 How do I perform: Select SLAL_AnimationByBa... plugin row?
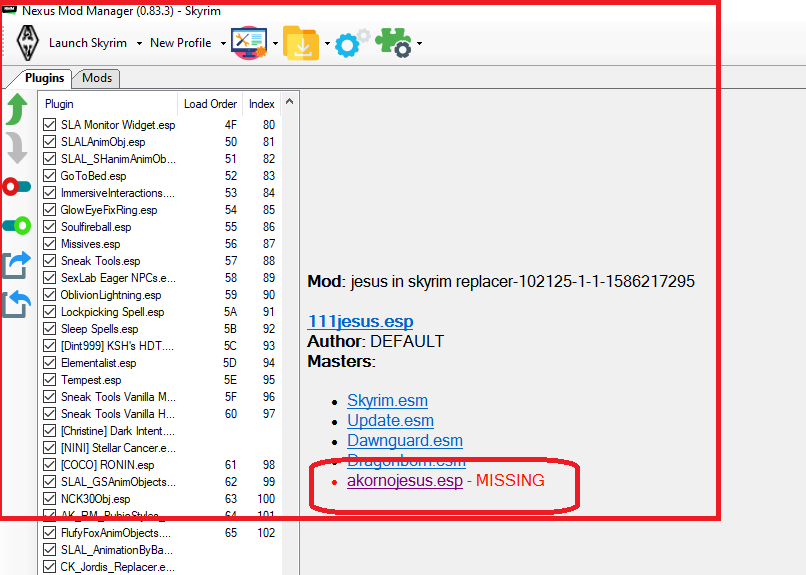coord(160,550)
